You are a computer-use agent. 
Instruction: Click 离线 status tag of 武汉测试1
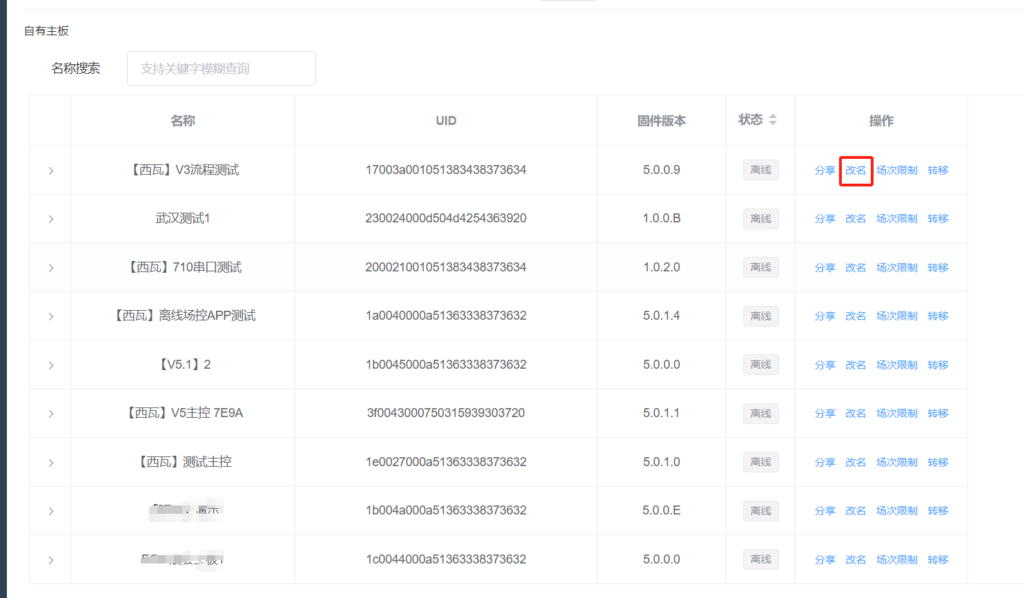click(x=760, y=219)
